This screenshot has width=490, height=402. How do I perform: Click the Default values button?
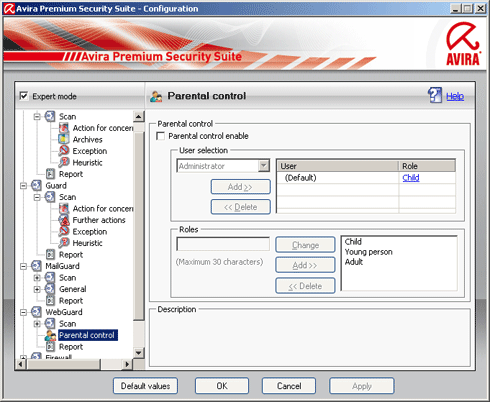[x=145, y=386]
